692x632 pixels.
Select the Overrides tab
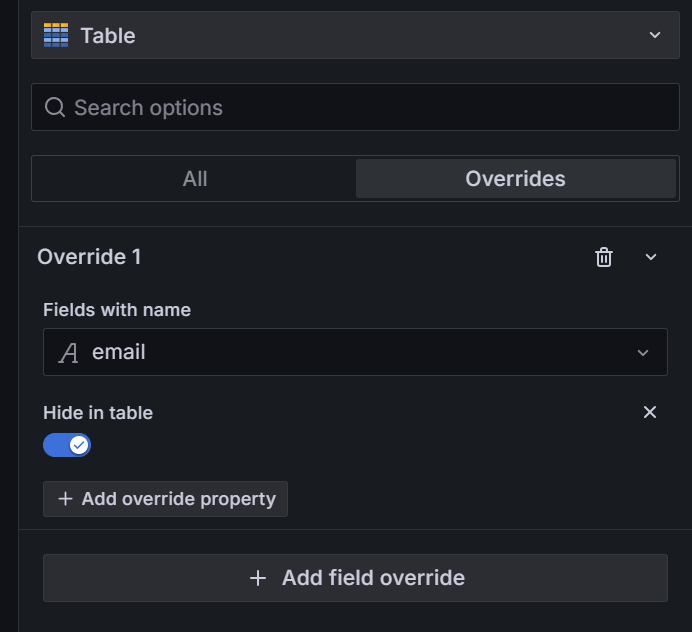[x=515, y=179]
